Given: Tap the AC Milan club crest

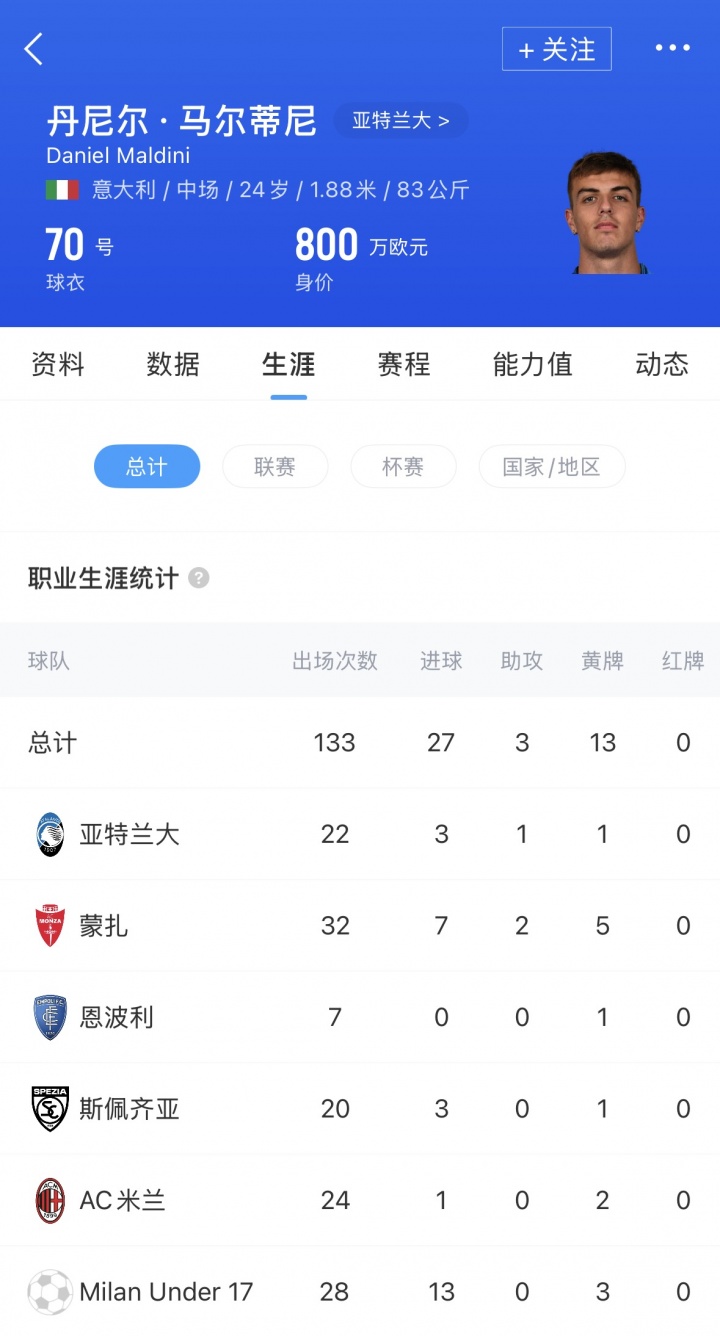Looking at the screenshot, I should tap(50, 1200).
